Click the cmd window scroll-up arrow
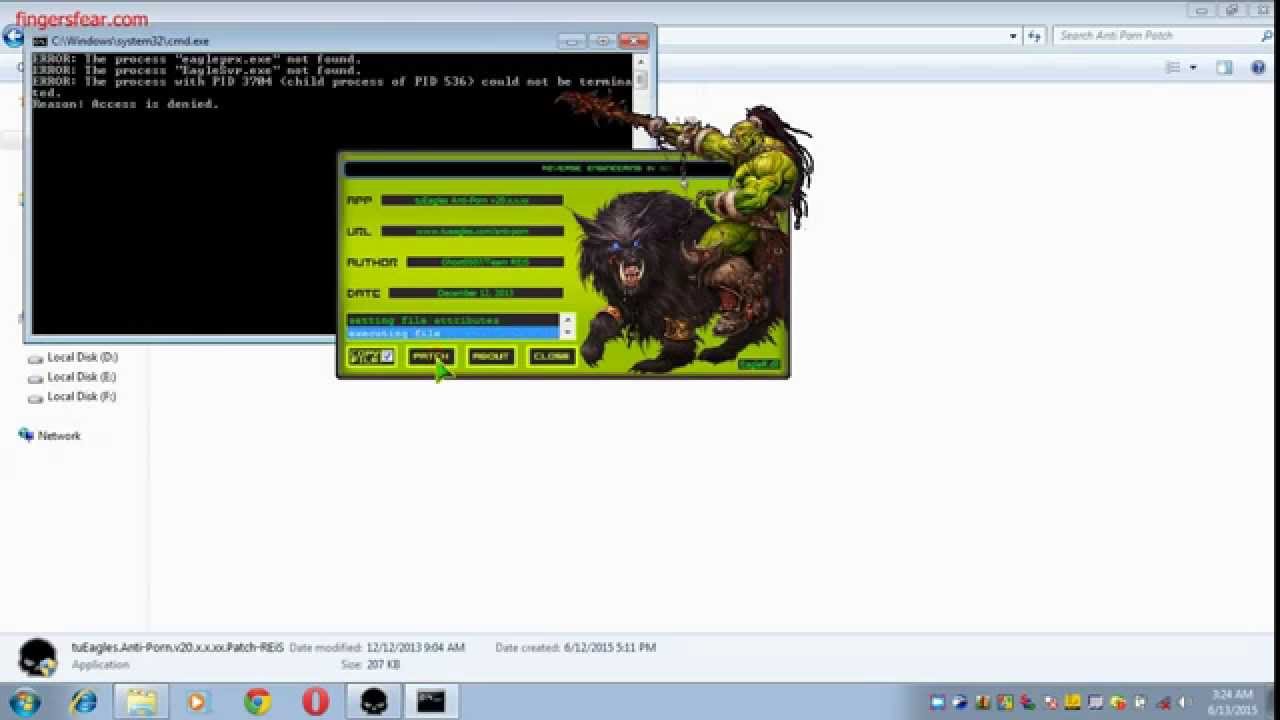The height and width of the screenshot is (720, 1280). click(641, 61)
